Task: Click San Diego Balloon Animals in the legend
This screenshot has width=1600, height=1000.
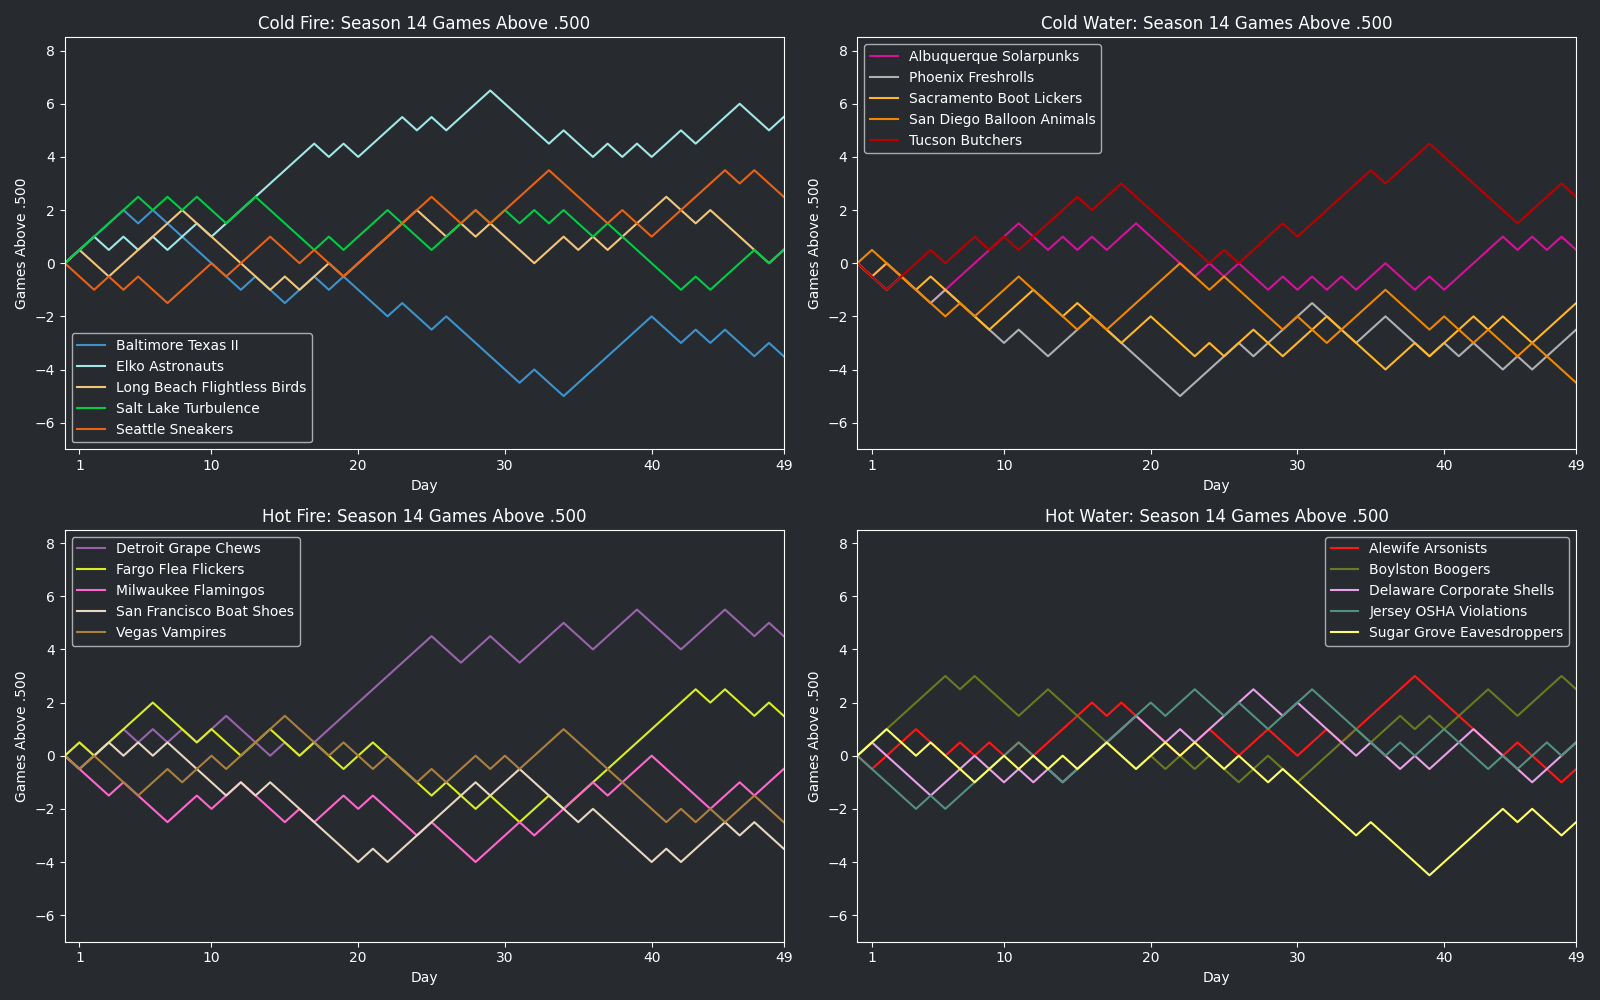Action: pos(1001,120)
